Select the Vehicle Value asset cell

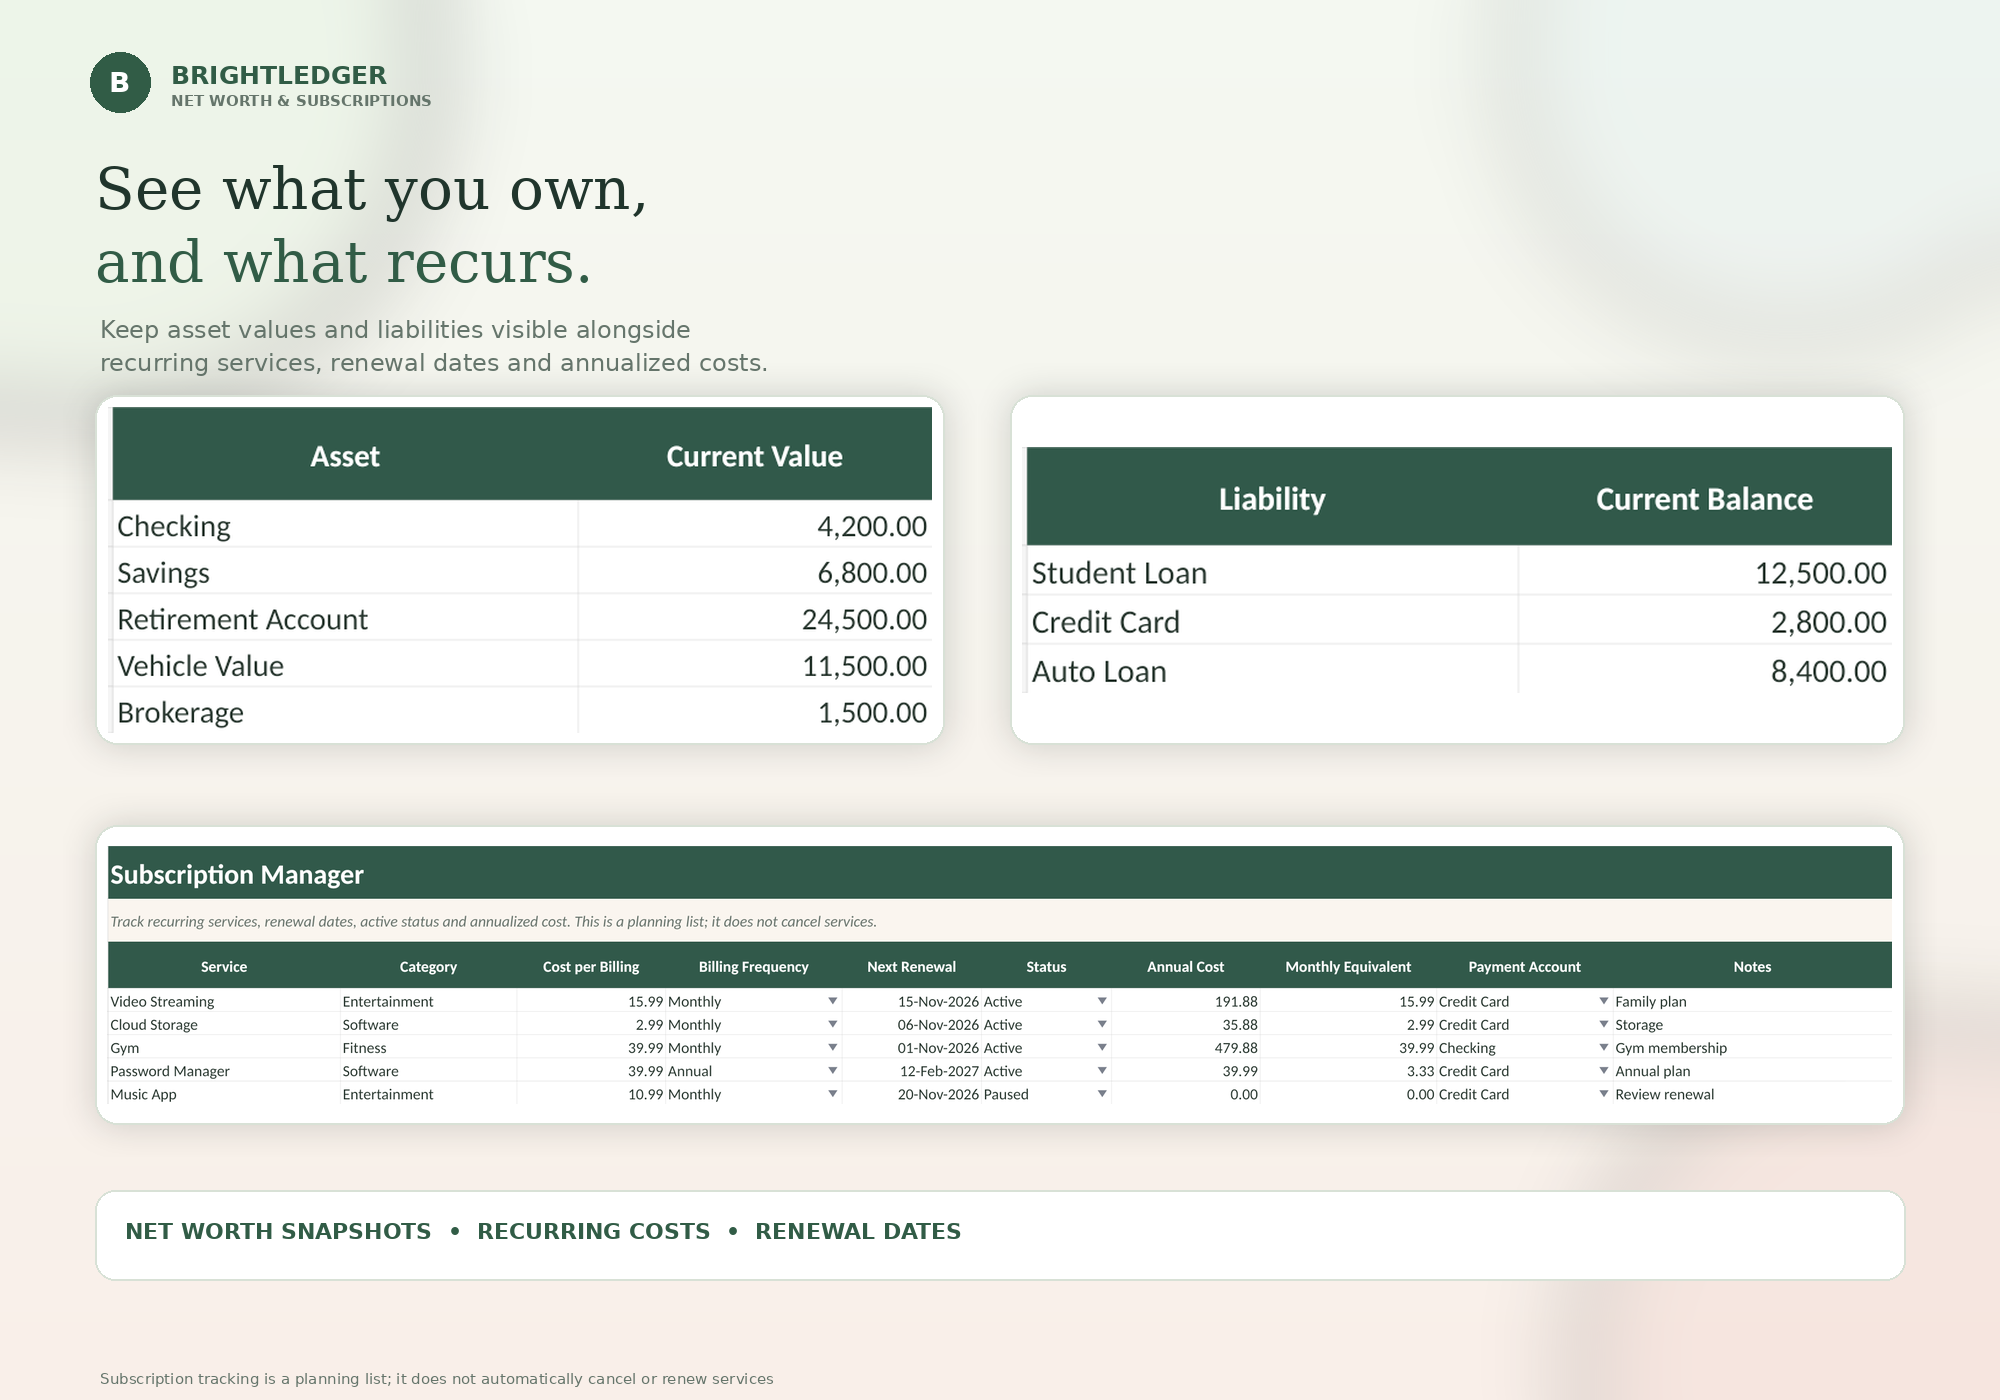tap(345, 666)
